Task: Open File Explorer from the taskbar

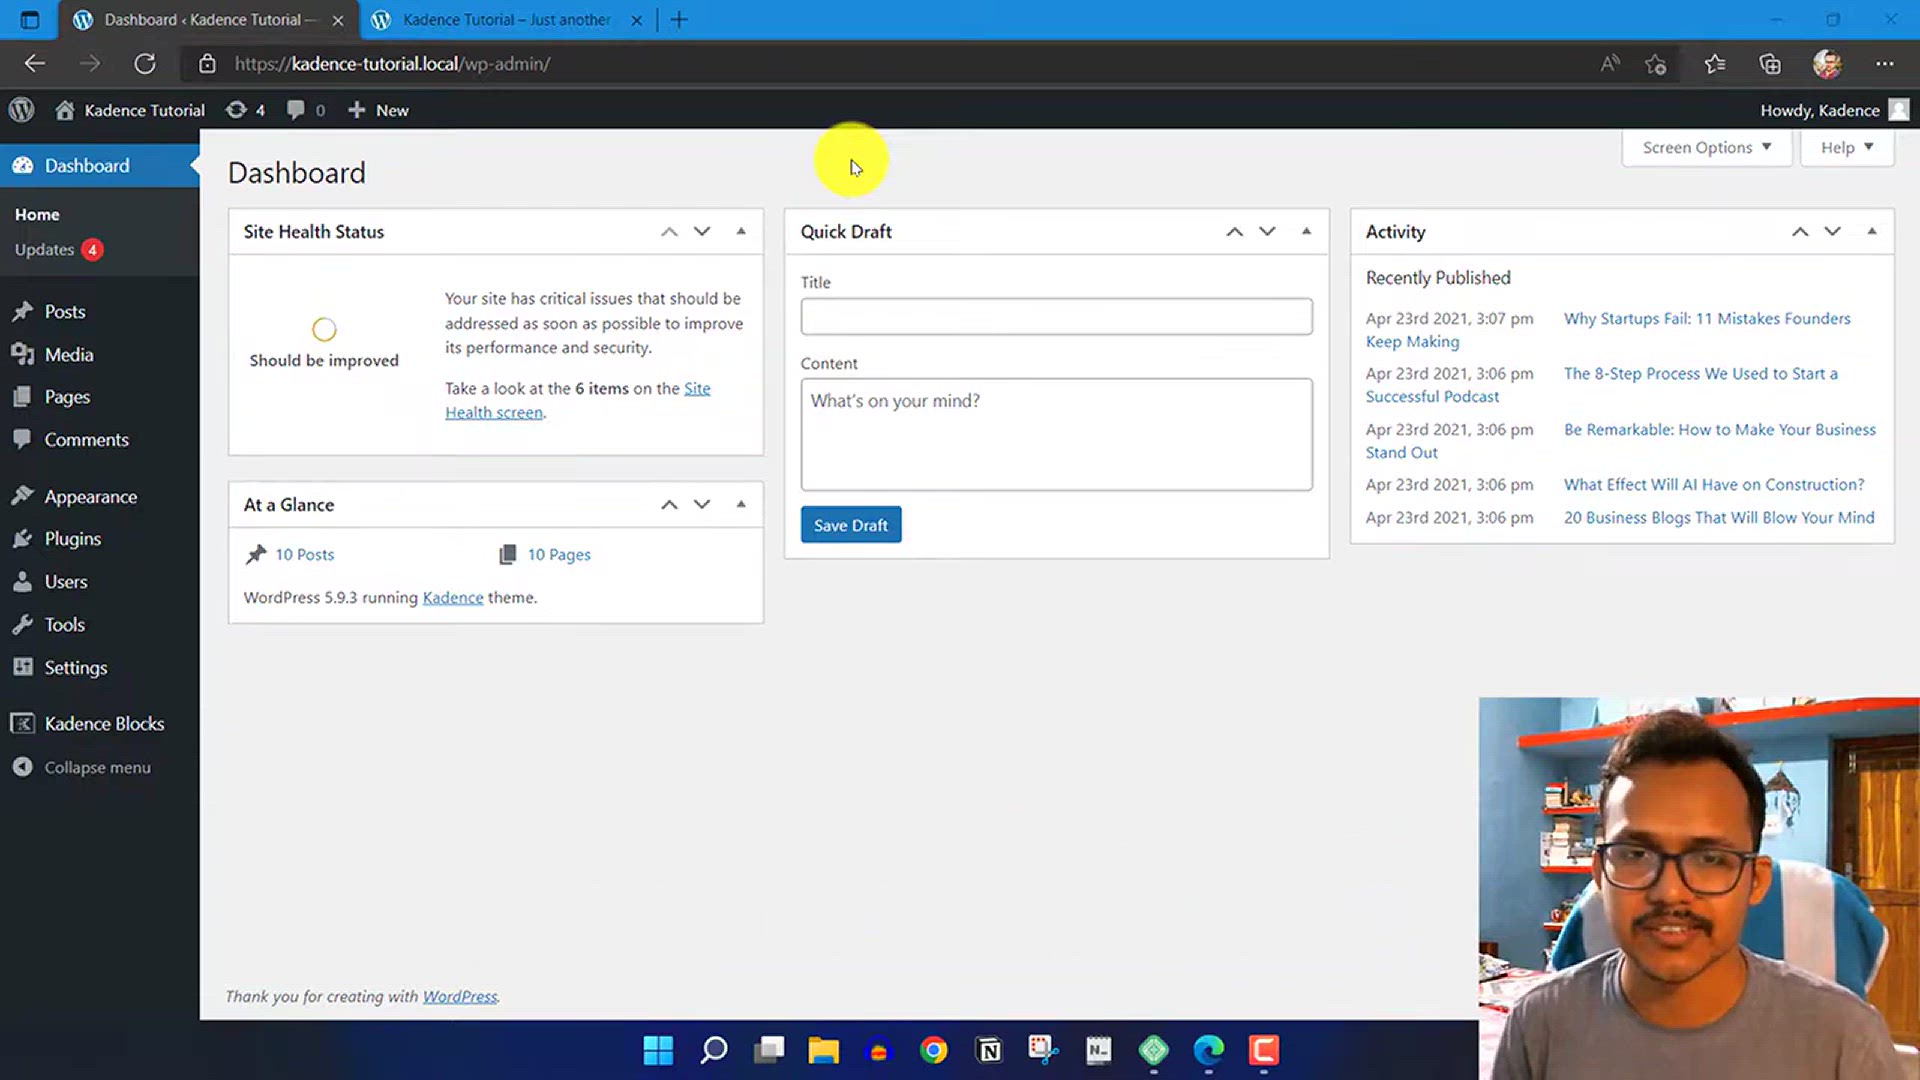Action: (824, 1050)
